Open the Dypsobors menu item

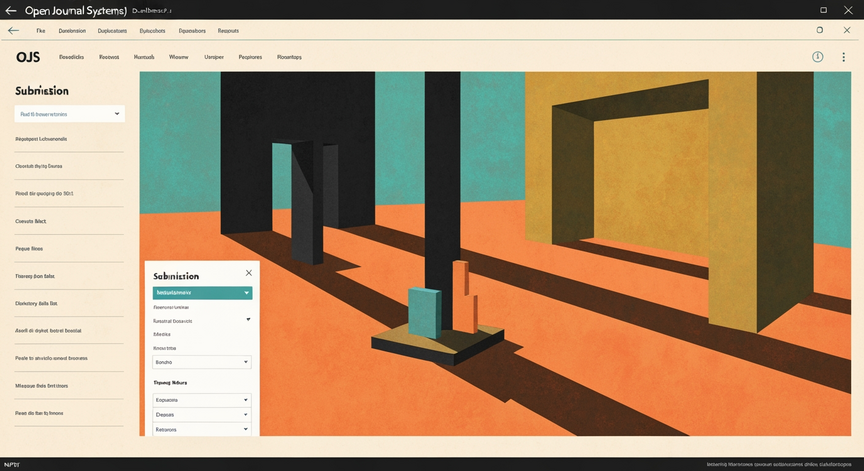coord(192,31)
